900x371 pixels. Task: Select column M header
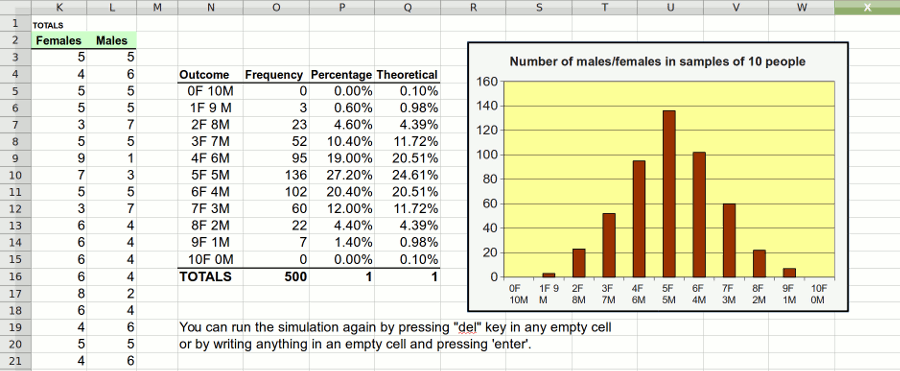(x=157, y=7)
